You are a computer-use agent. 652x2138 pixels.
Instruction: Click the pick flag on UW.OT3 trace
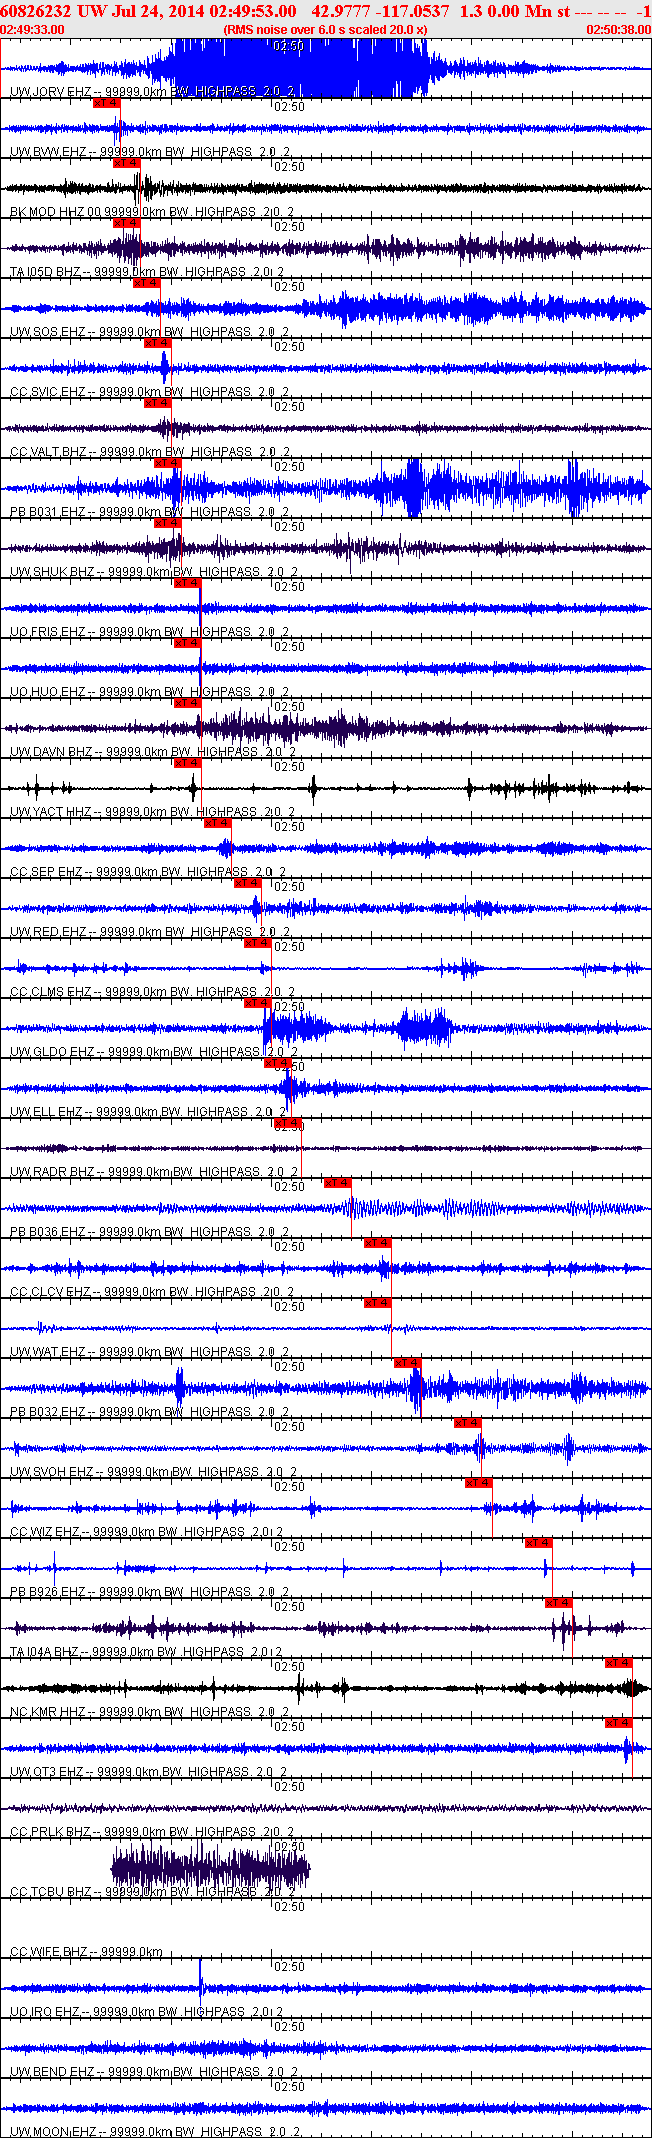click(x=618, y=1723)
